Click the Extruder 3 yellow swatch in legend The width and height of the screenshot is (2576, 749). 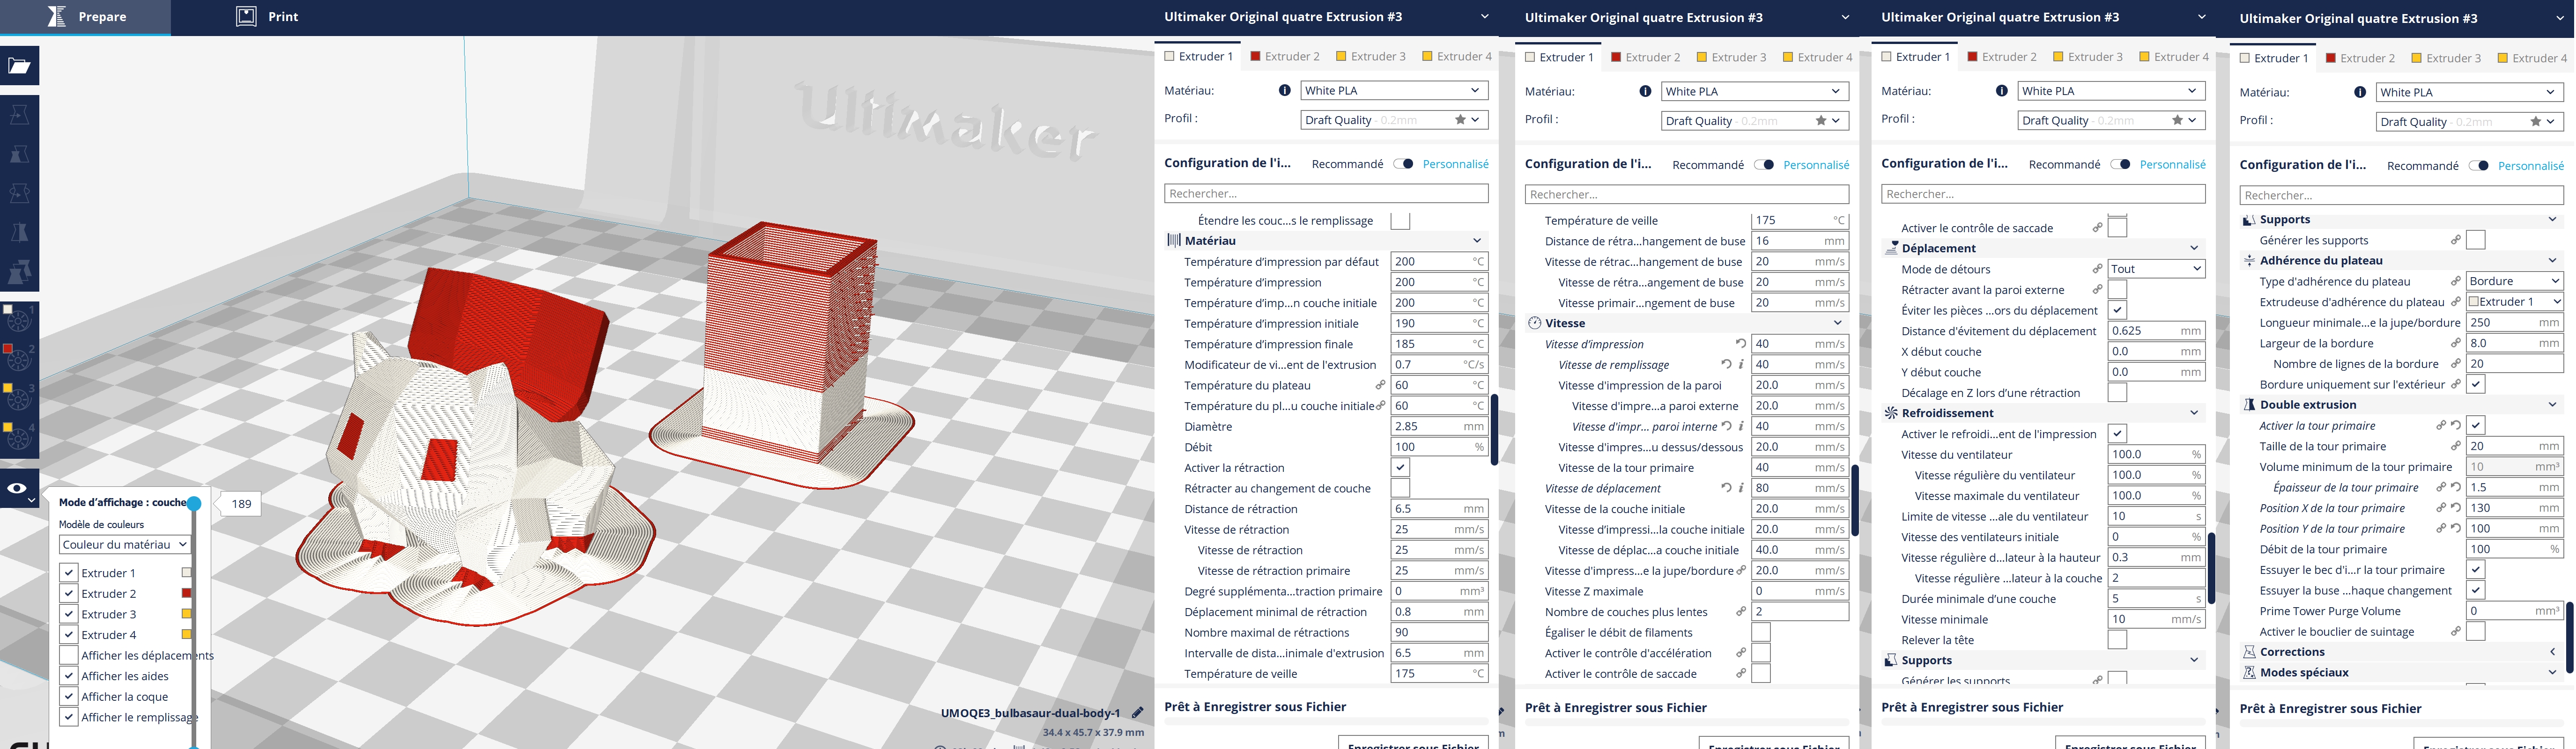[186, 614]
